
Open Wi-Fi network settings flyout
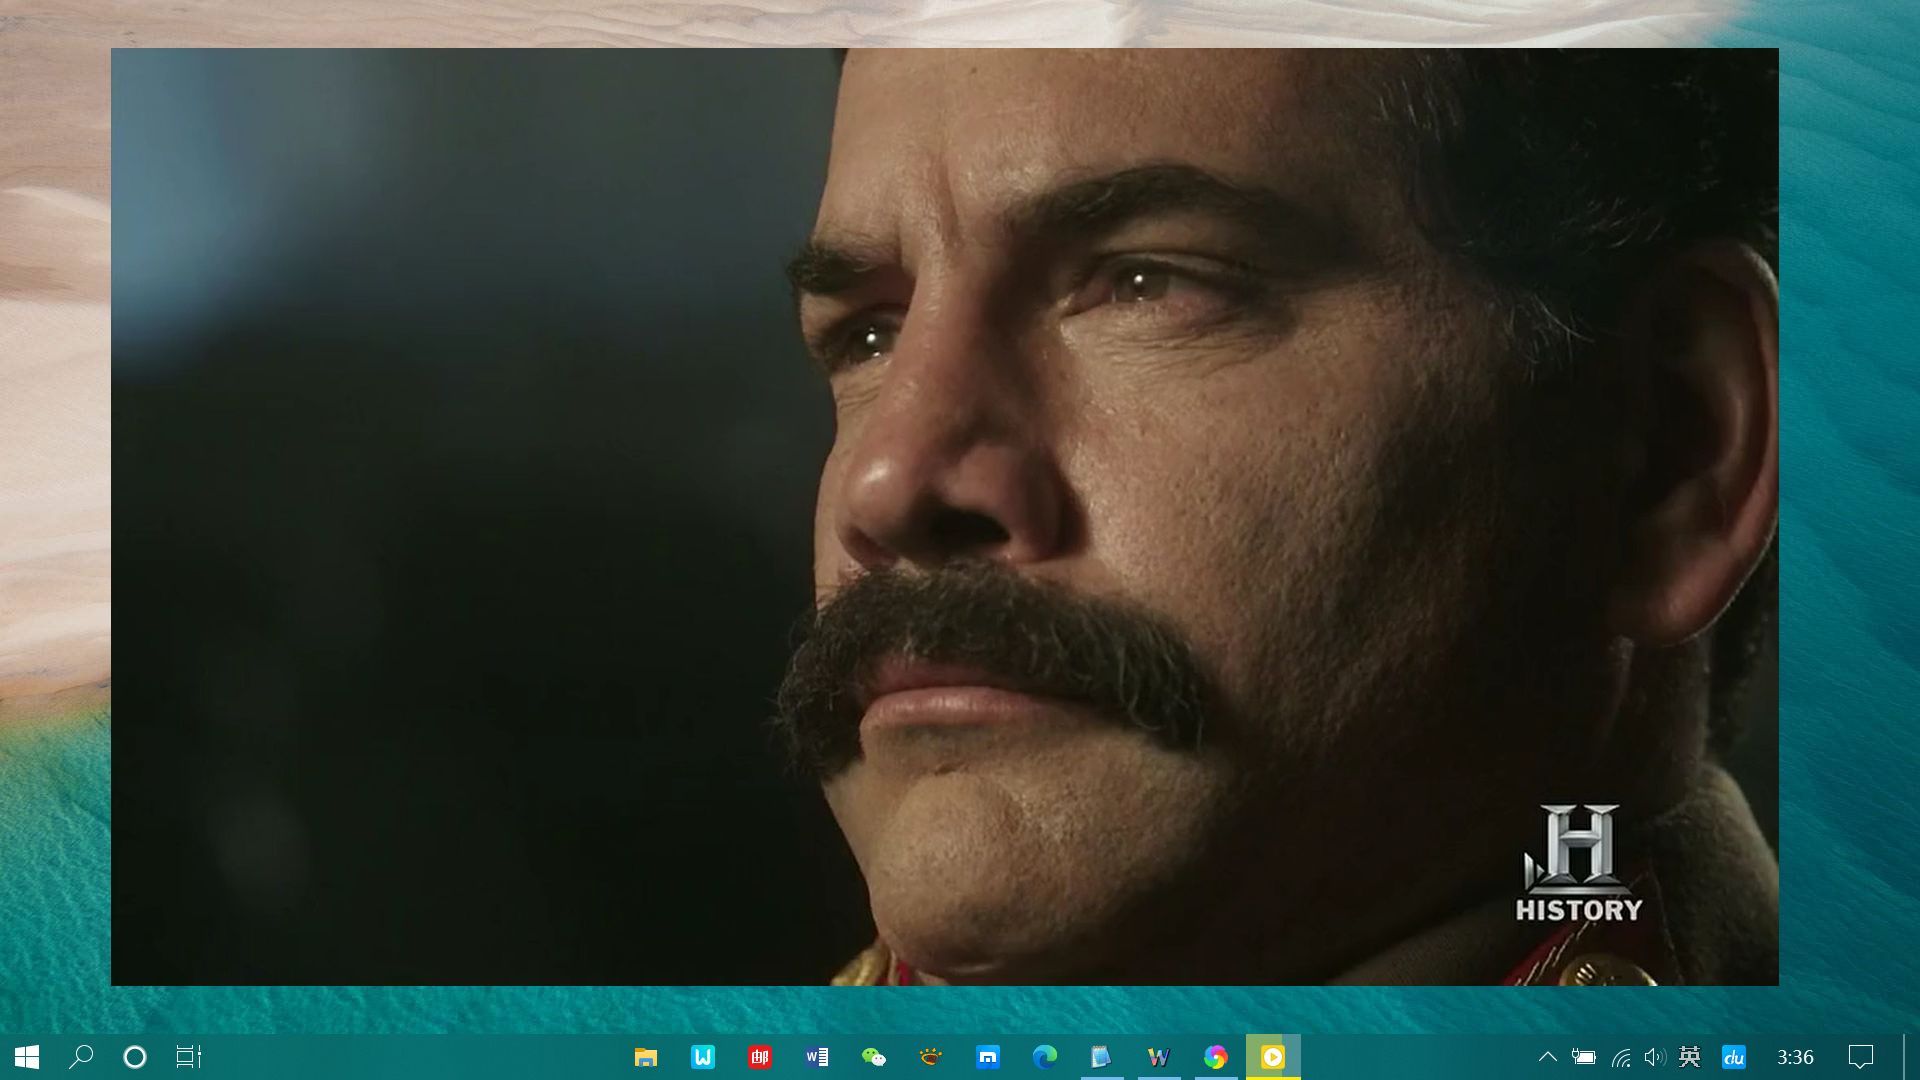pyautogui.click(x=1621, y=1057)
